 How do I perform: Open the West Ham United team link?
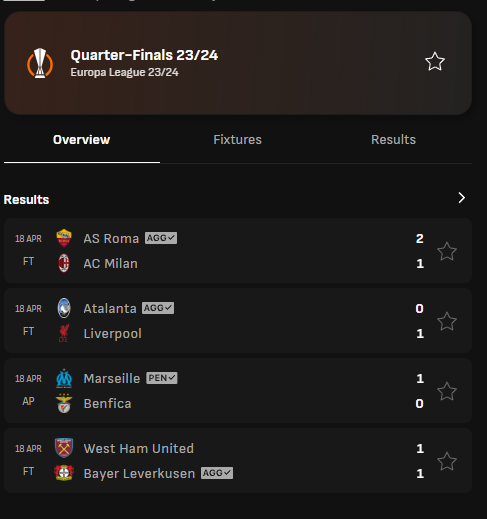point(139,449)
